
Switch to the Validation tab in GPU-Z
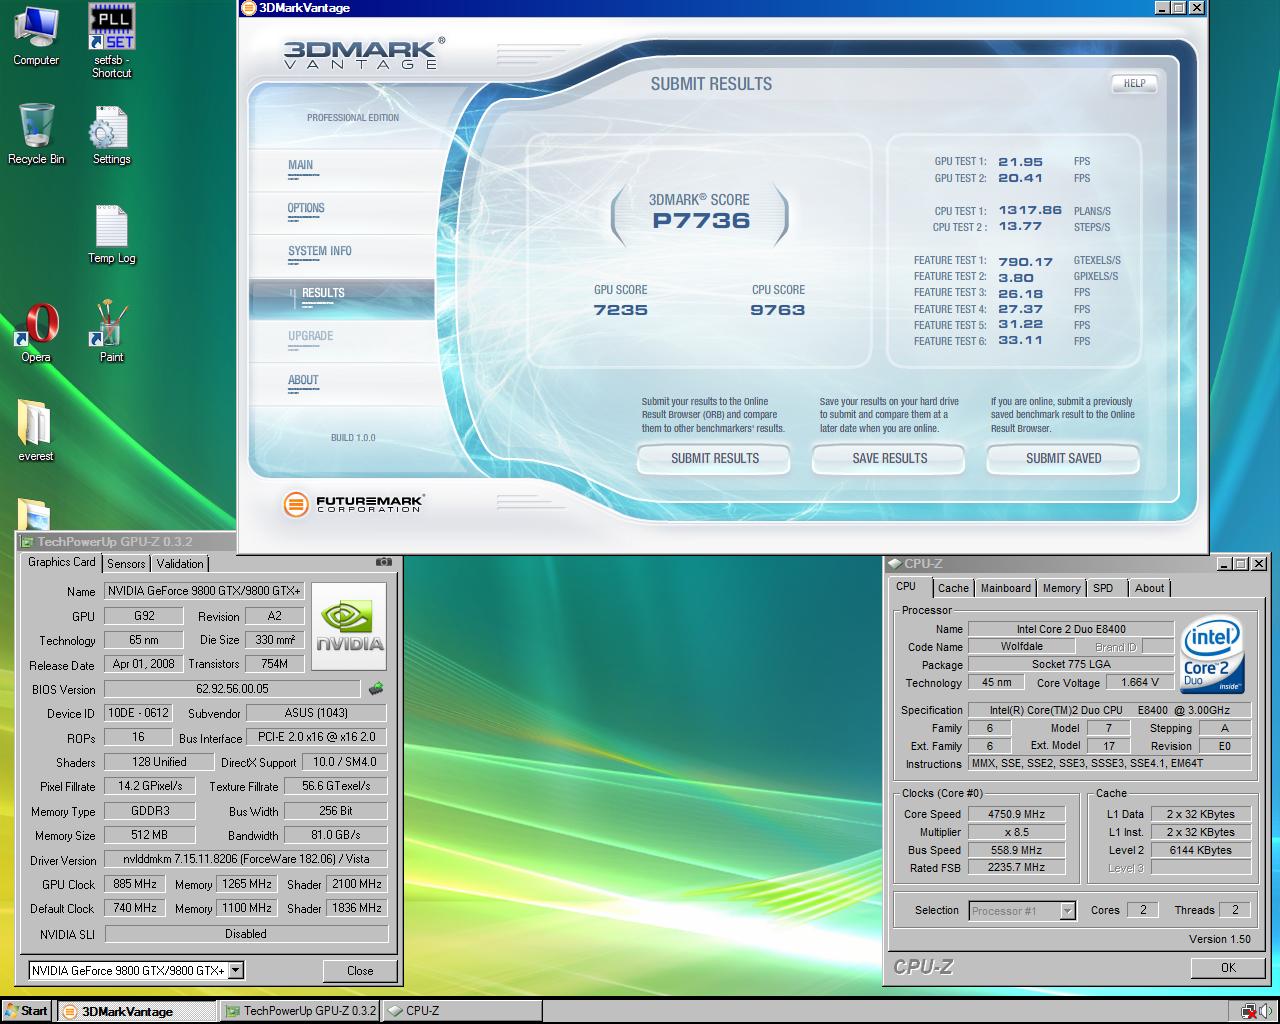[x=180, y=564]
